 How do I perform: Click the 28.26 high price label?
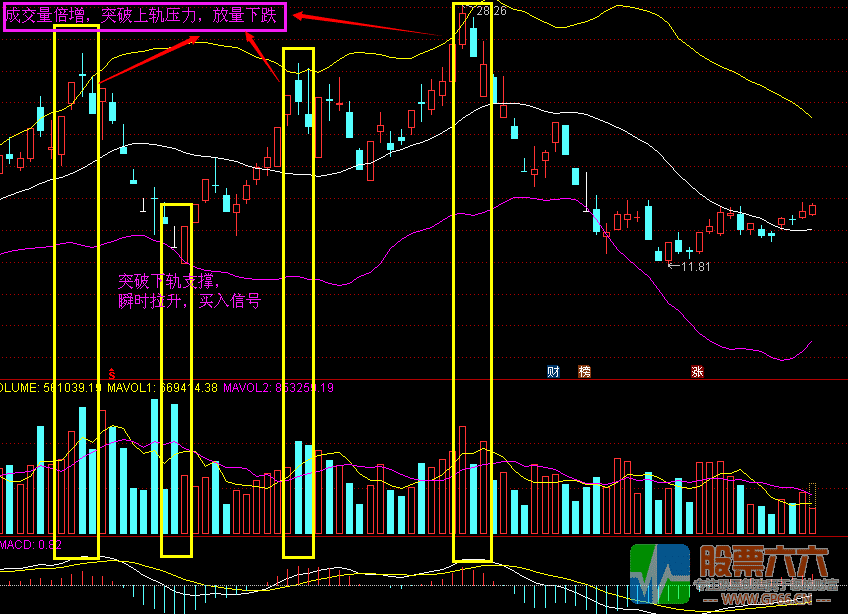tap(490, 11)
